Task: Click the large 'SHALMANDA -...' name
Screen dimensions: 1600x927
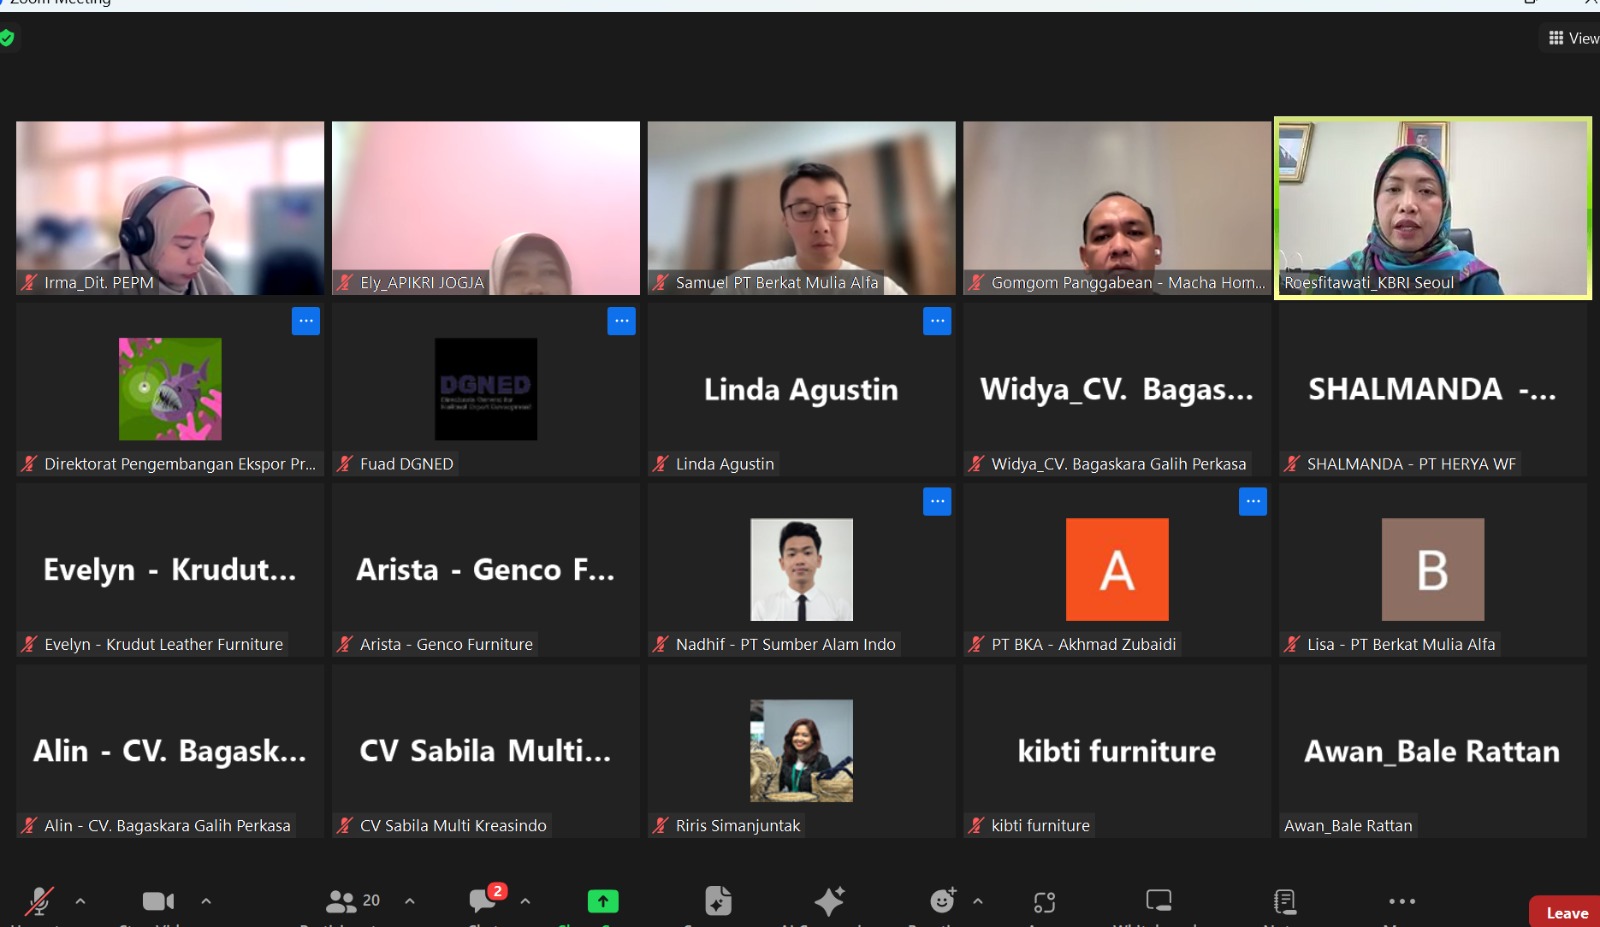Action: point(1432,390)
